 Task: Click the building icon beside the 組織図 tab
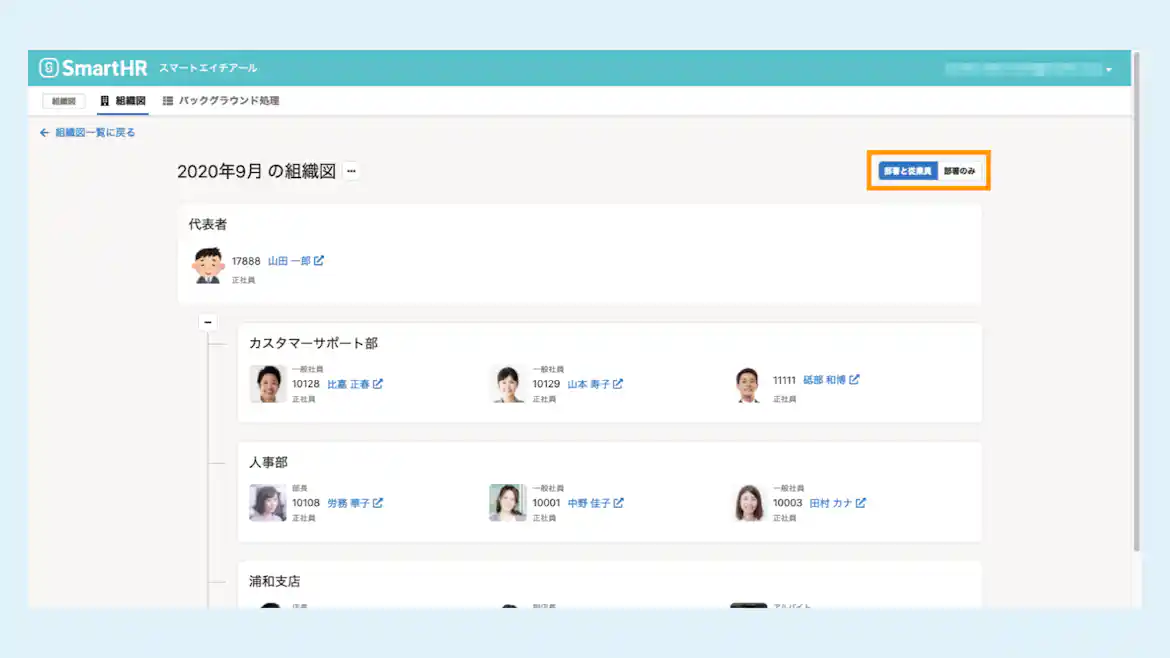click(x=104, y=100)
